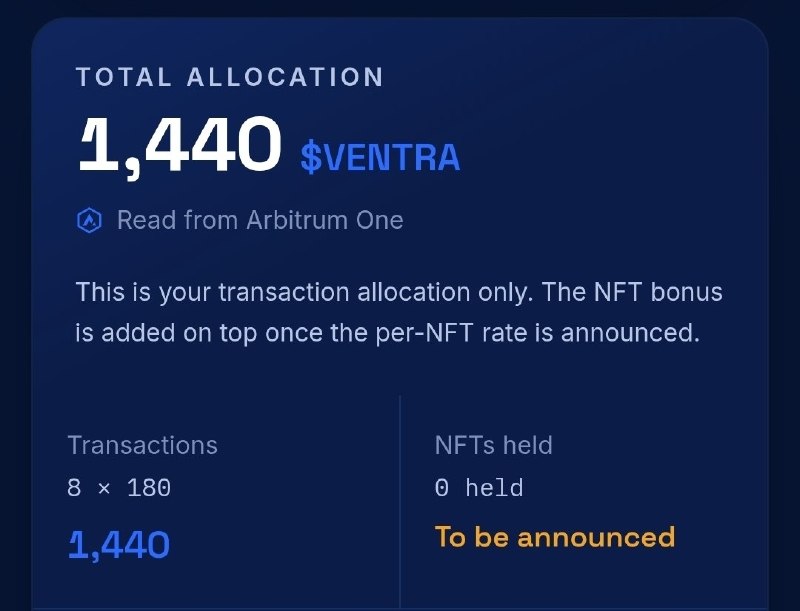Click the number 8 transaction count
The height and width of the screenshot is (611, 800).
[74, 488]
